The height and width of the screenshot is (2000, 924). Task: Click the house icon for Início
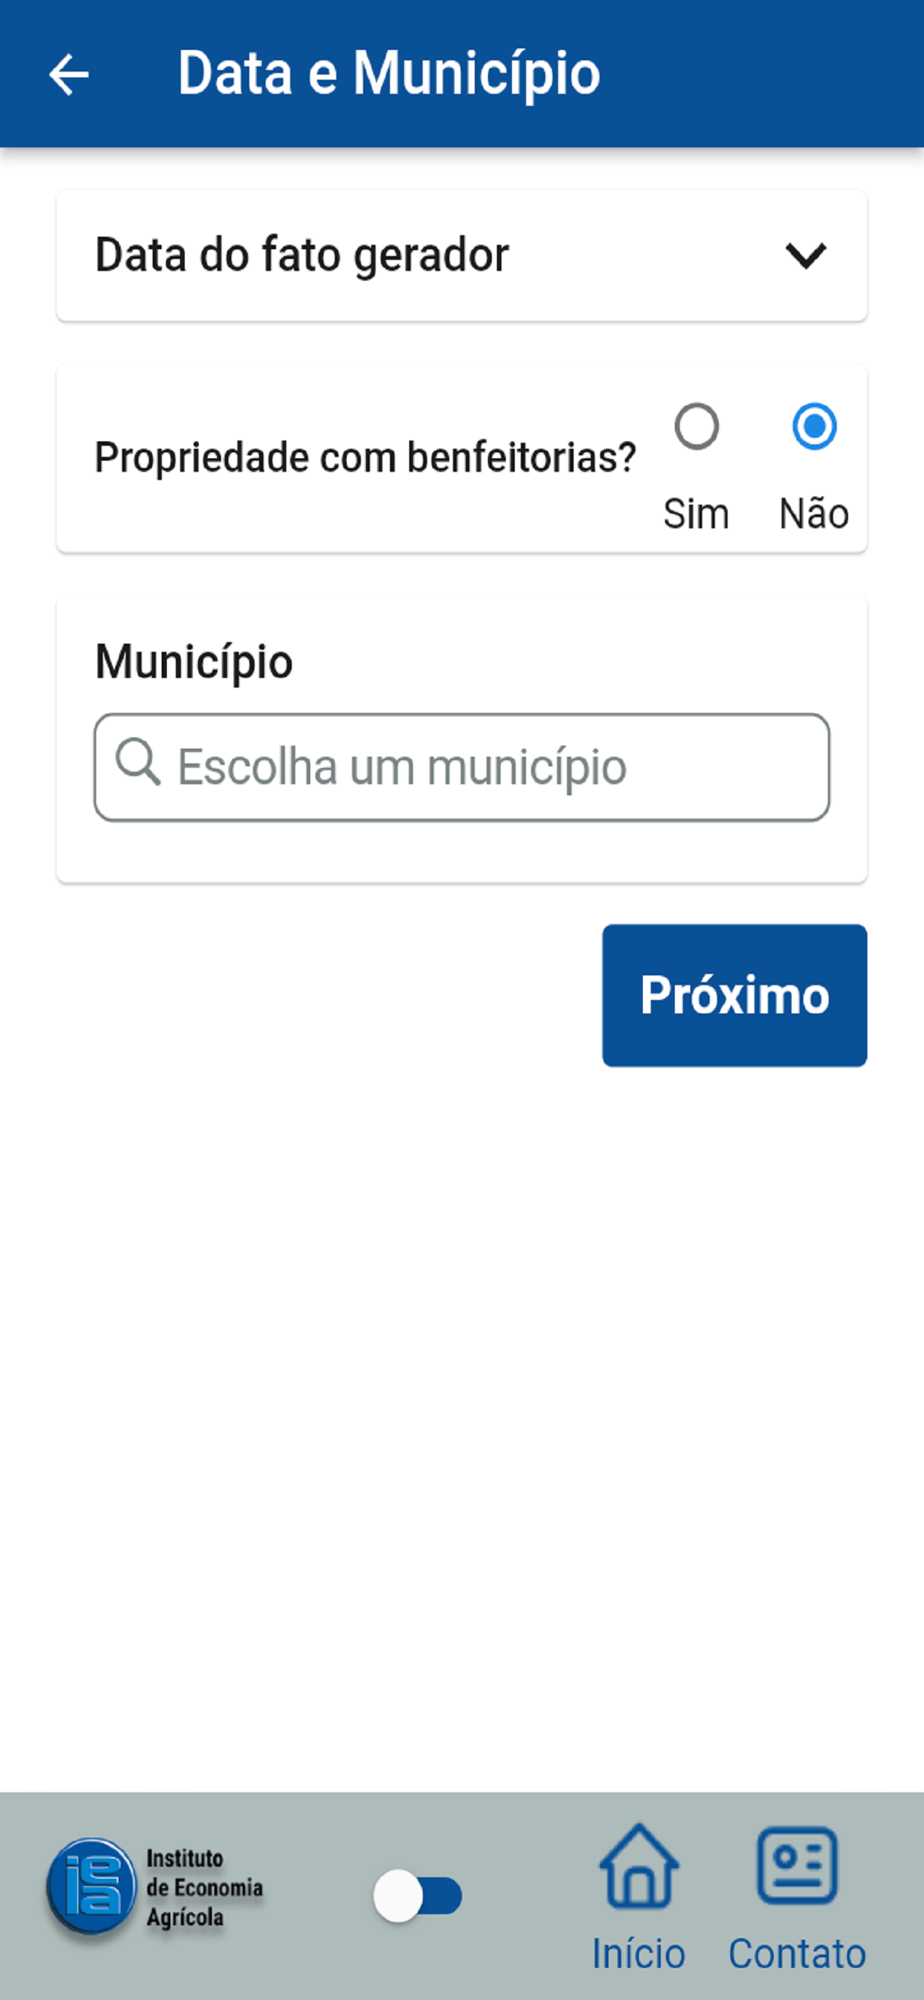click(639, 1865)
